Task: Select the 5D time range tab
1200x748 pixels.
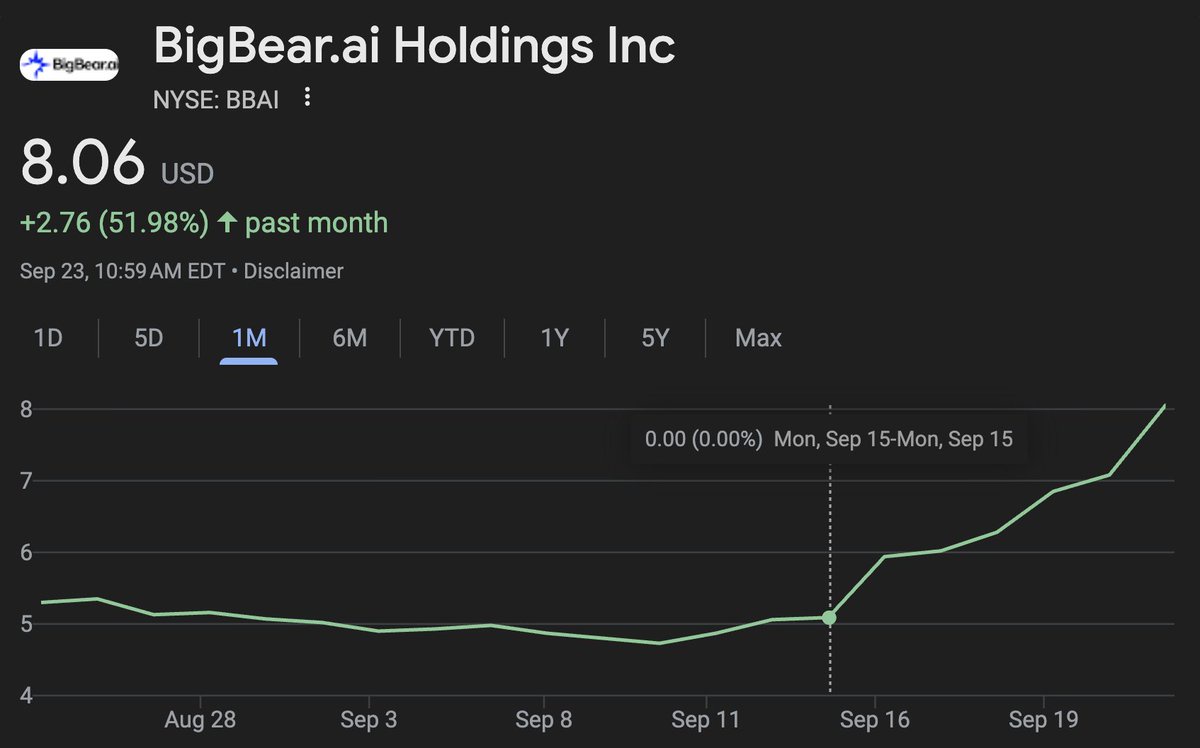Action: [148, 338]
